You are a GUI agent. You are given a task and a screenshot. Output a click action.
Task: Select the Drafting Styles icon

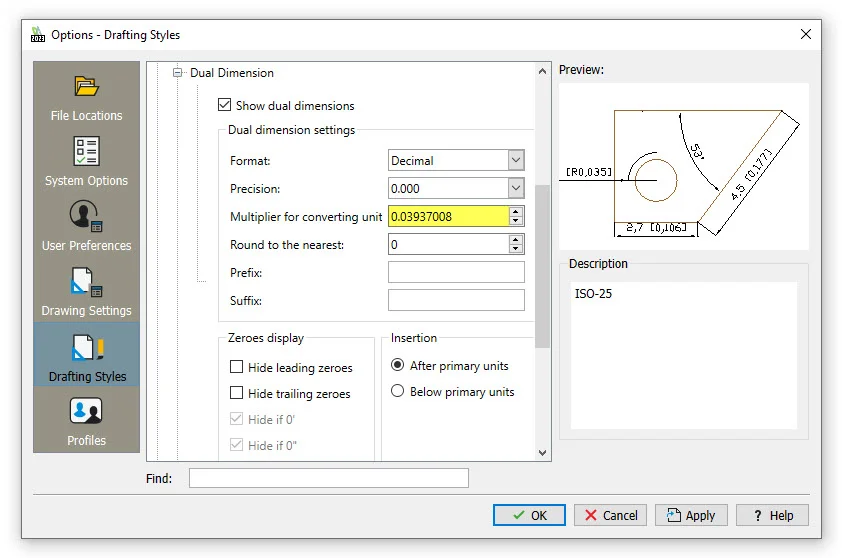click(86, 349)
